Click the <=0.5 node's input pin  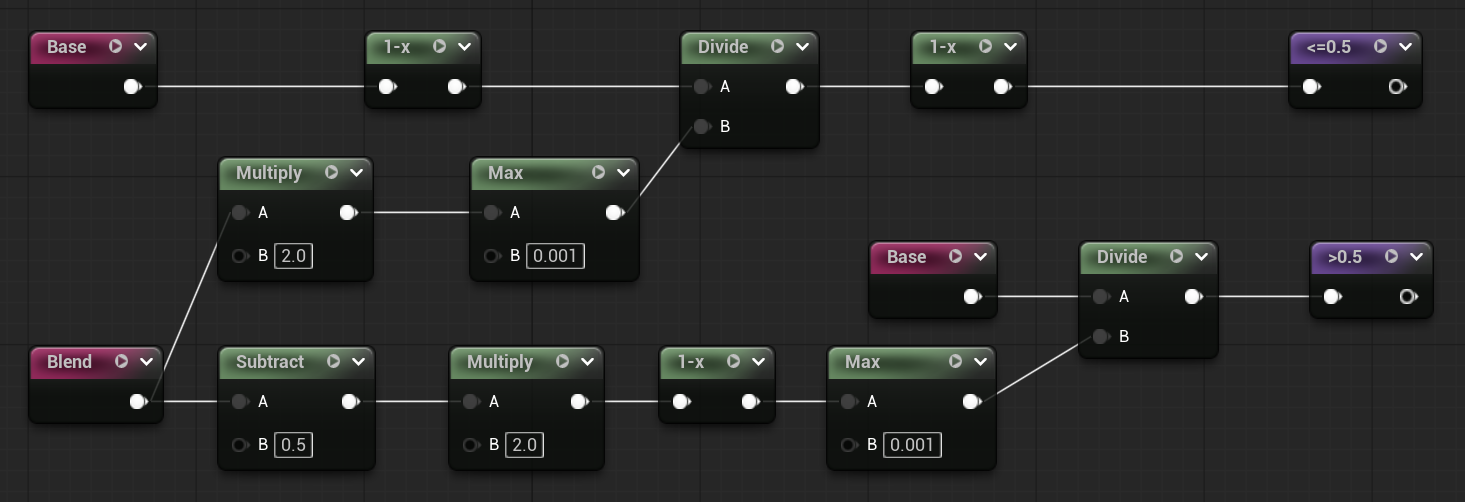click(1311, 87)
